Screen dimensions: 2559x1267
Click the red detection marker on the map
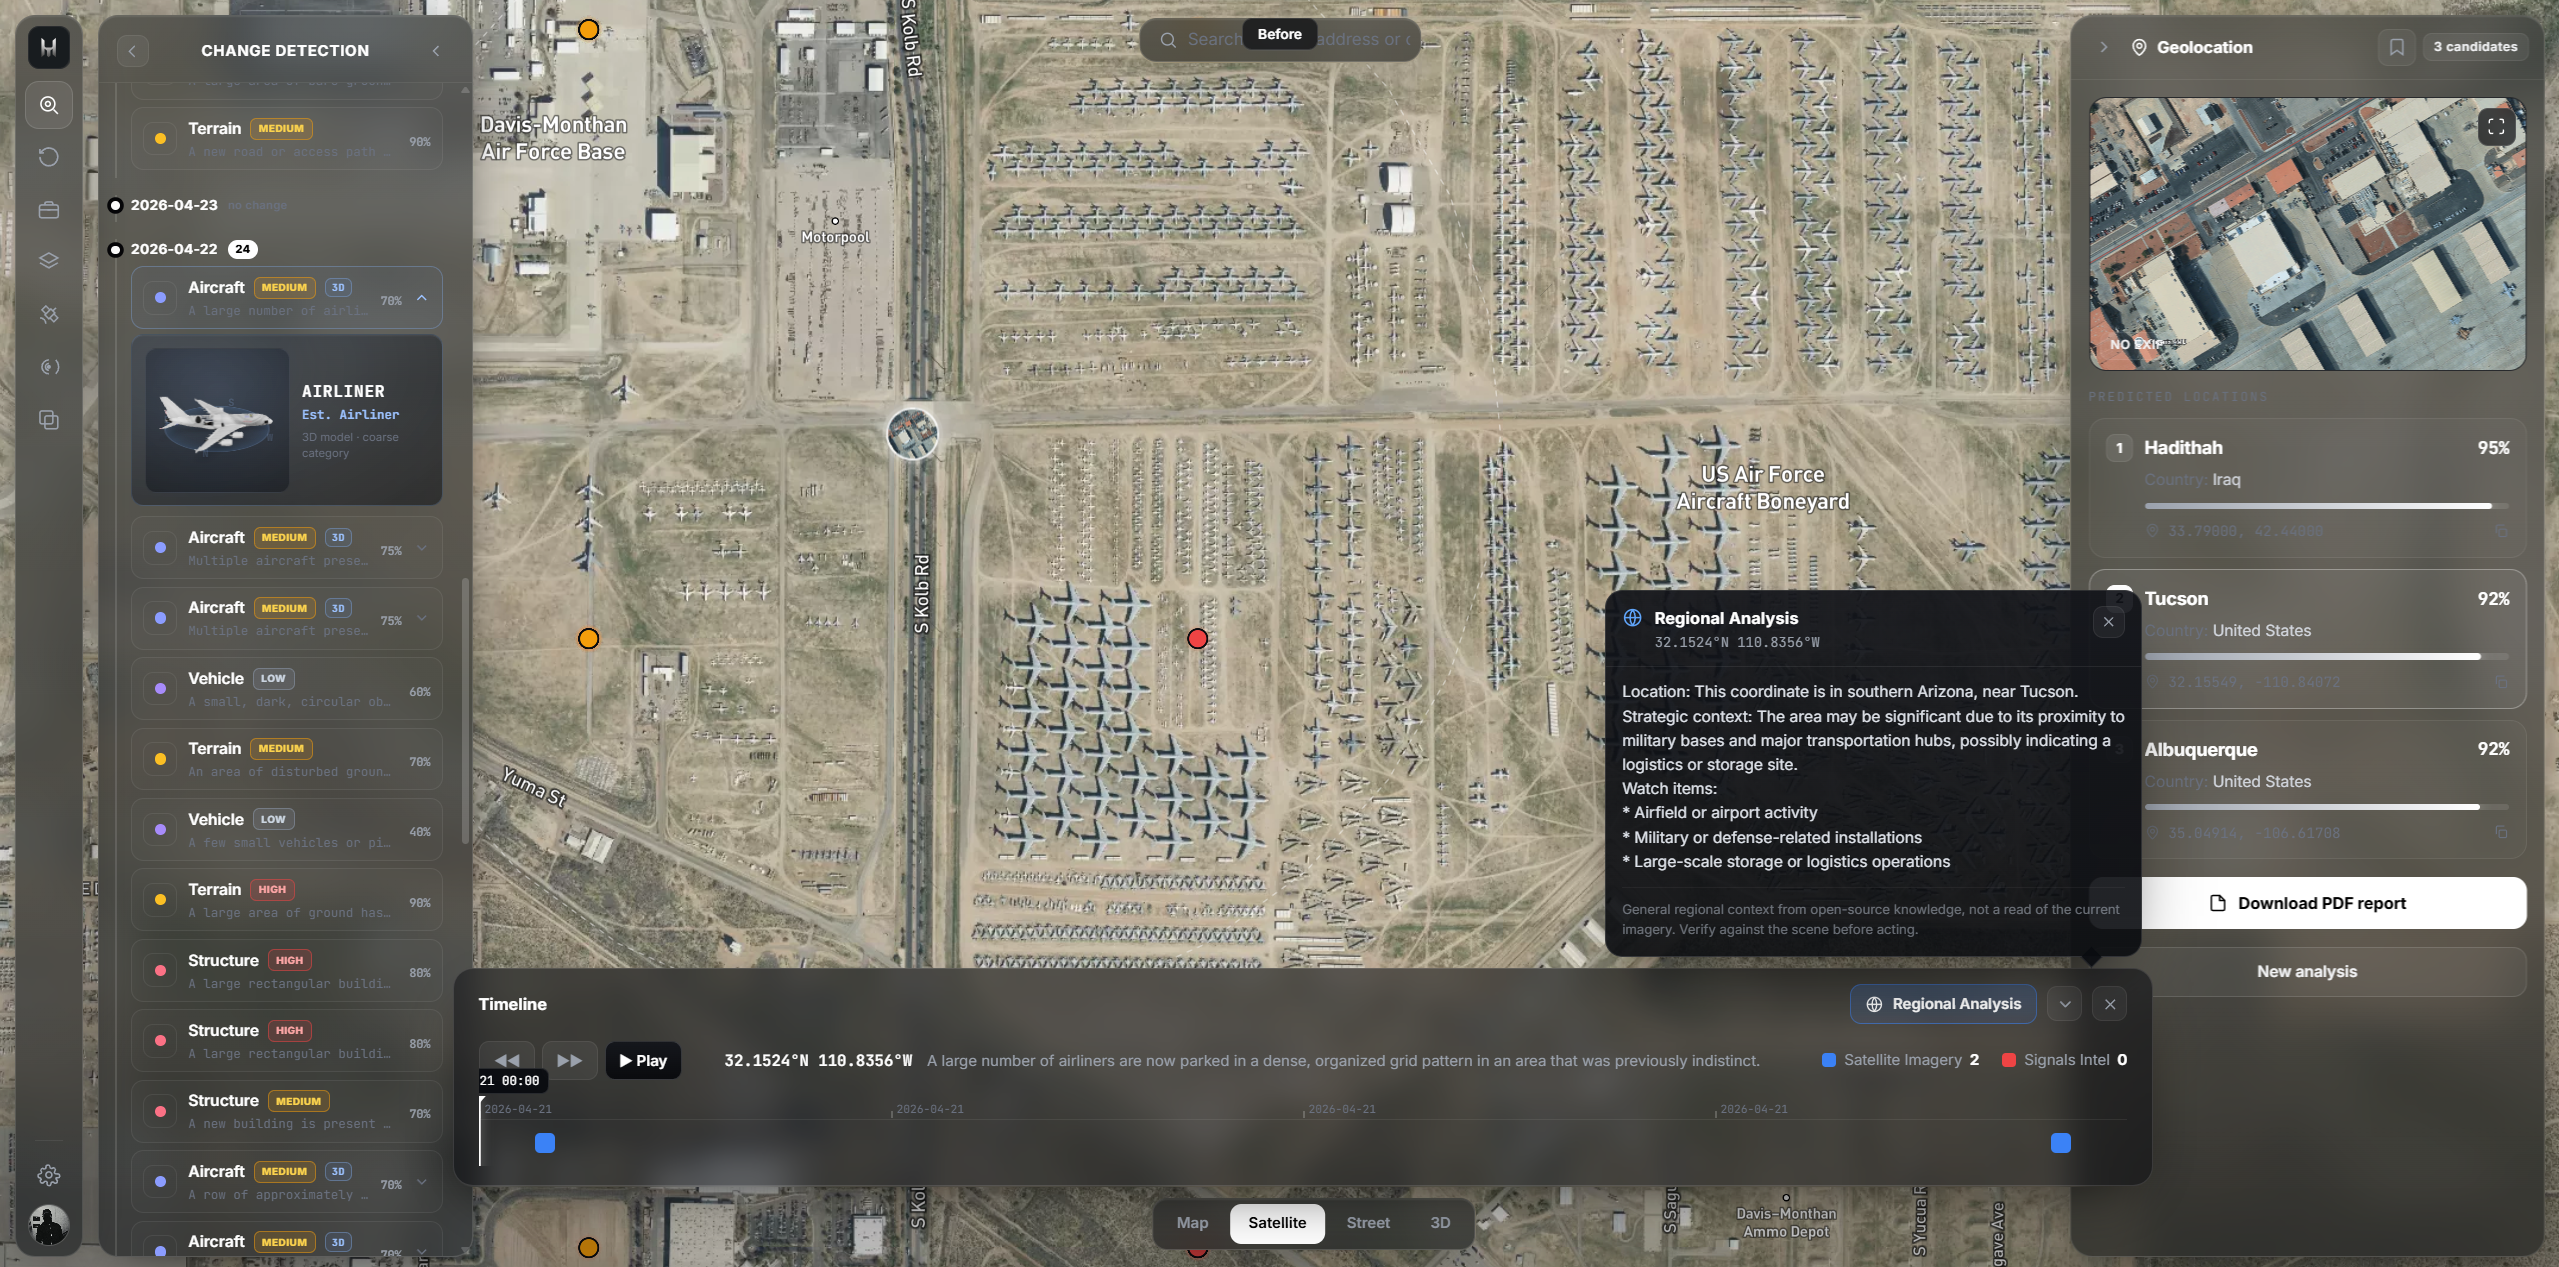pyautogui.click(x=1197, y=639)
